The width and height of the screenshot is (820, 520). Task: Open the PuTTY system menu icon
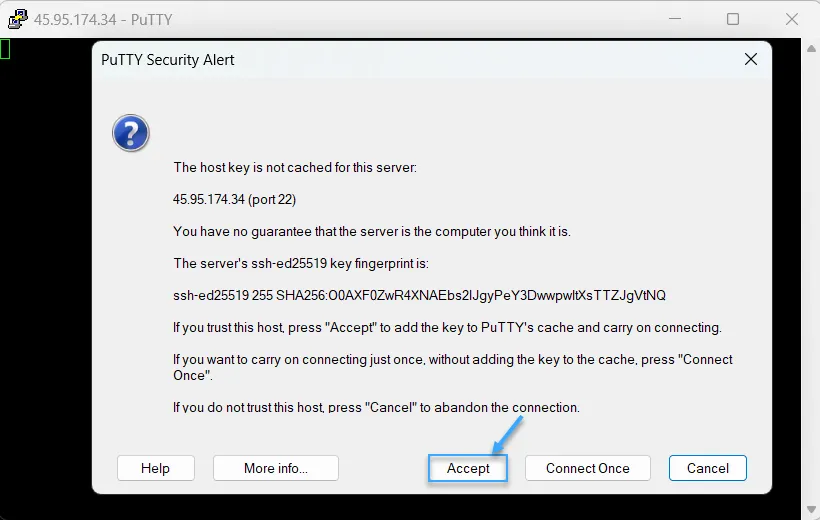17,19
